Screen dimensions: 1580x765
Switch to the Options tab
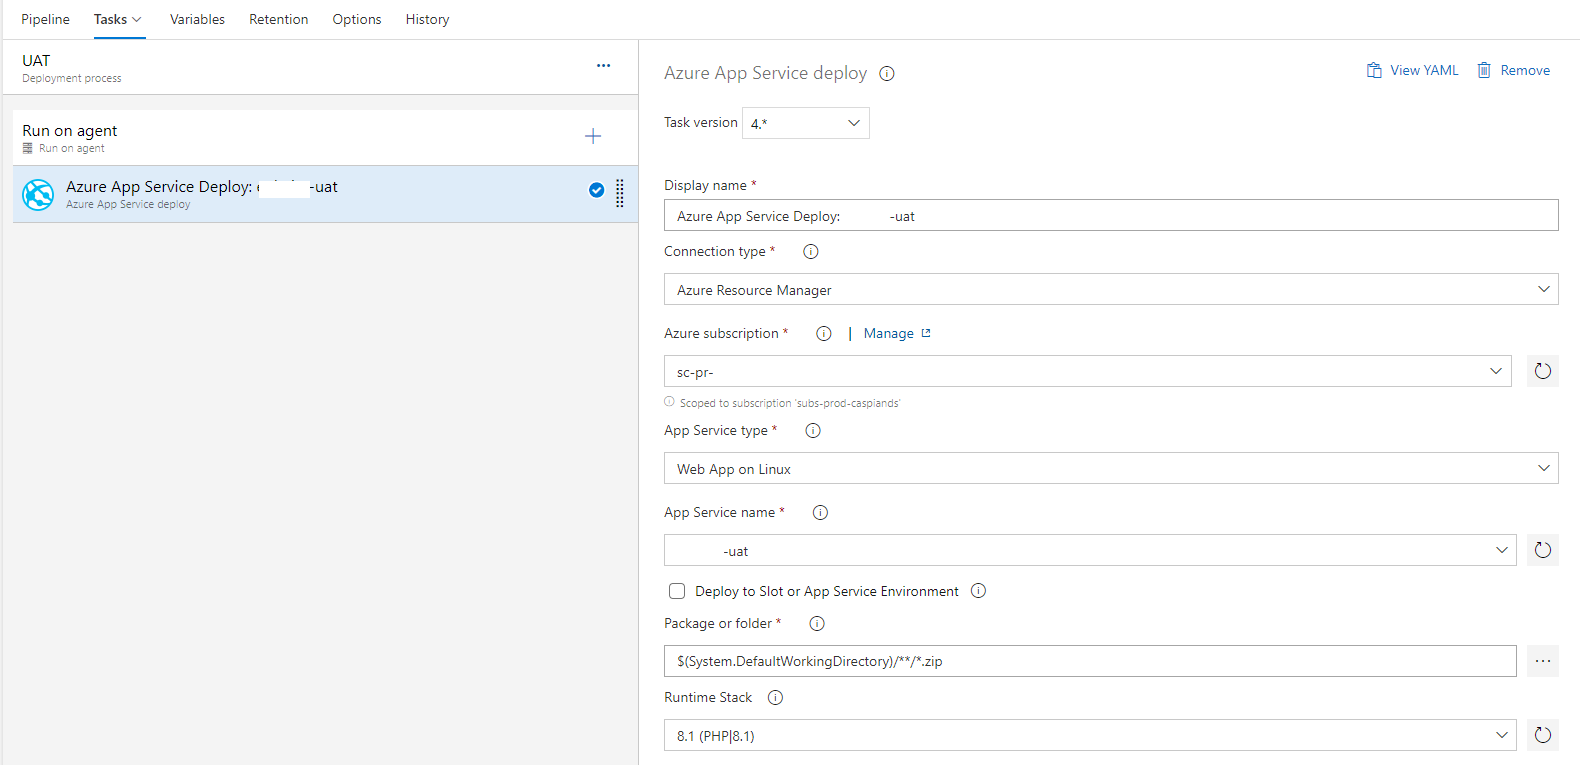[x=357, y=19]
